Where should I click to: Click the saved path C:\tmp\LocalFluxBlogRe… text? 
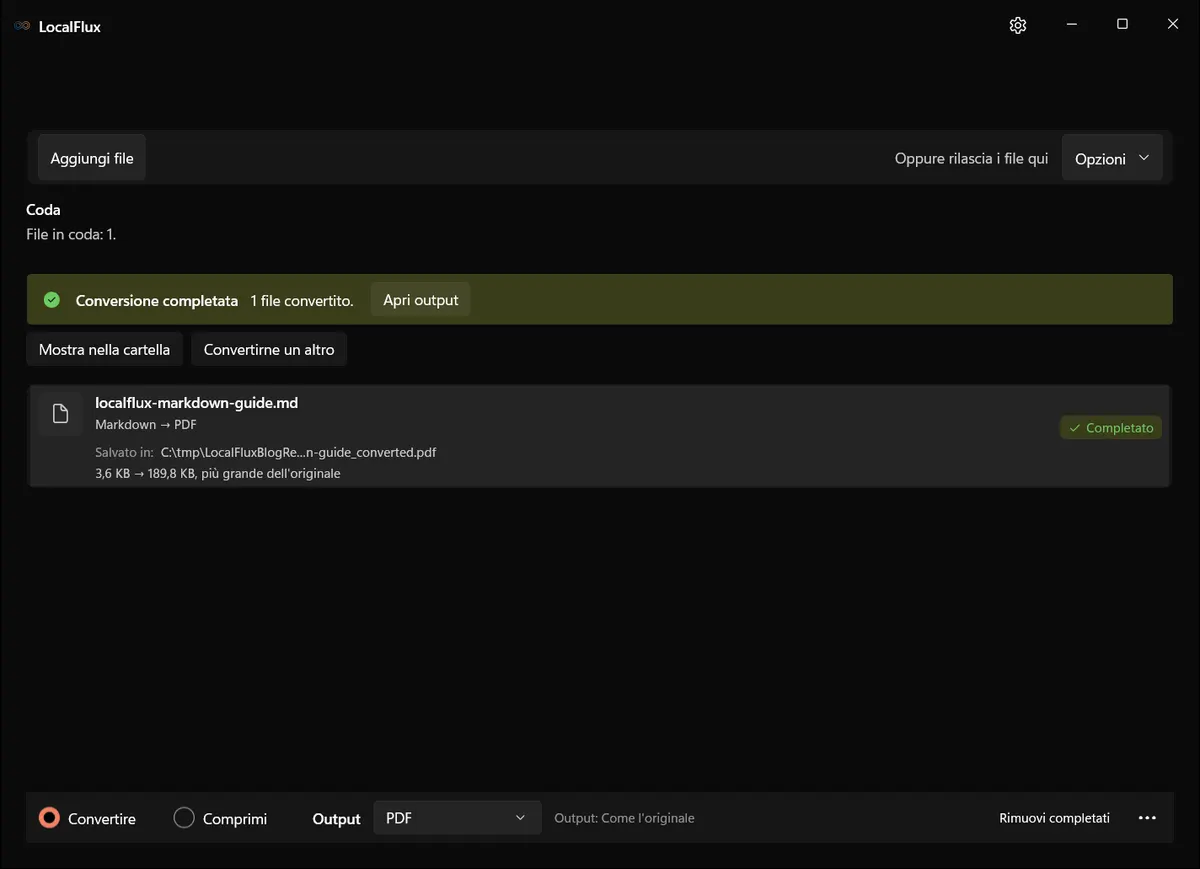(x=299, y=452)
